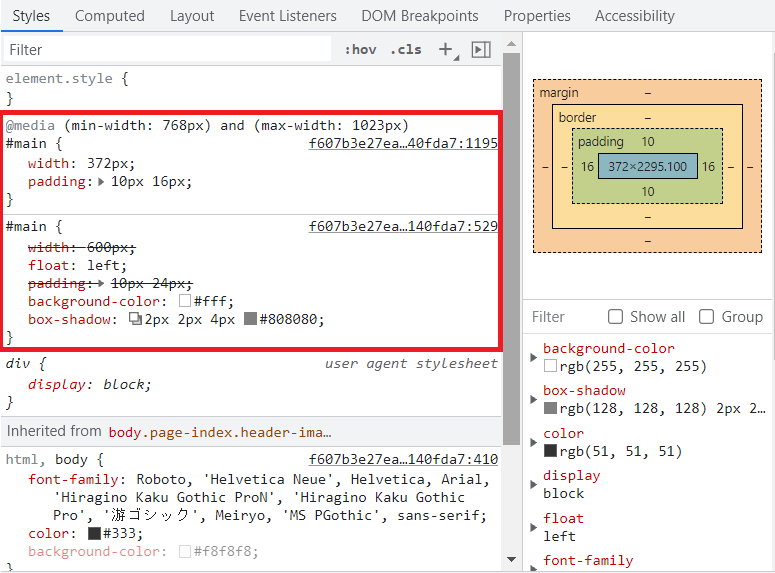This screenshot has width=775, height=573.
Task: Open color picker for #fff swatch
Action: click(185, 301)
